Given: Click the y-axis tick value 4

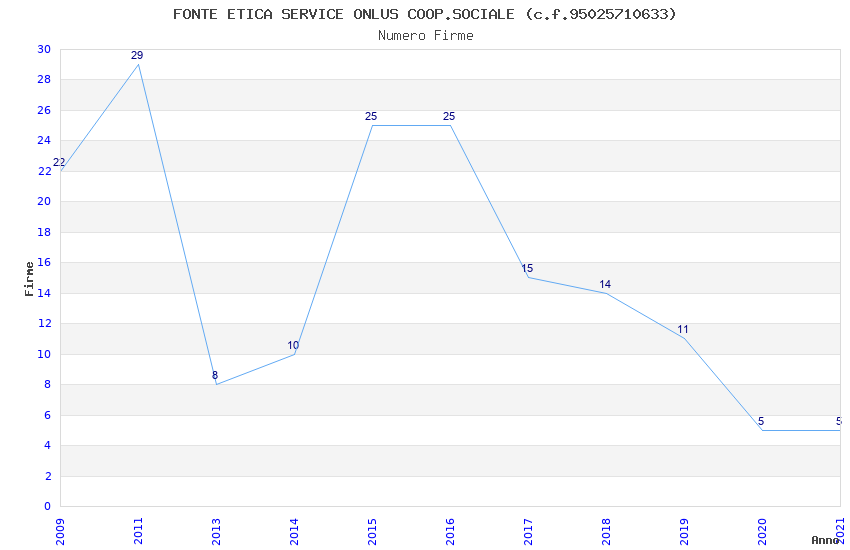Looking at the screenshot, I should pyautogui.click(x=48, y=445).
